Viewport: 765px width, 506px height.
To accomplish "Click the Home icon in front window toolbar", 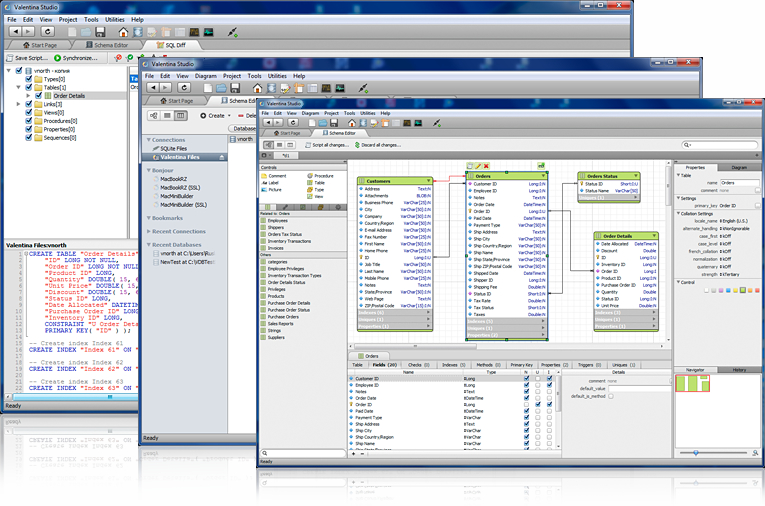I will [x=351, y=123].
